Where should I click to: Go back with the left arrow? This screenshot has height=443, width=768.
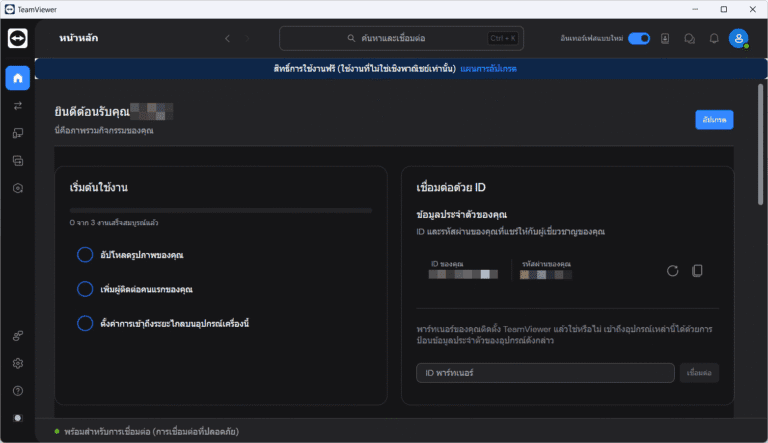[x=227, y=38]
